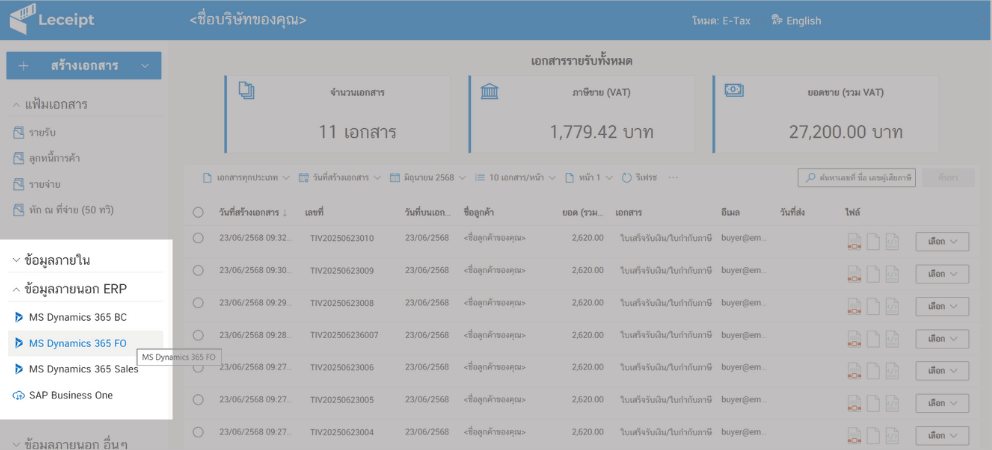Click the document search input field
992x450 pixels.
857,178
